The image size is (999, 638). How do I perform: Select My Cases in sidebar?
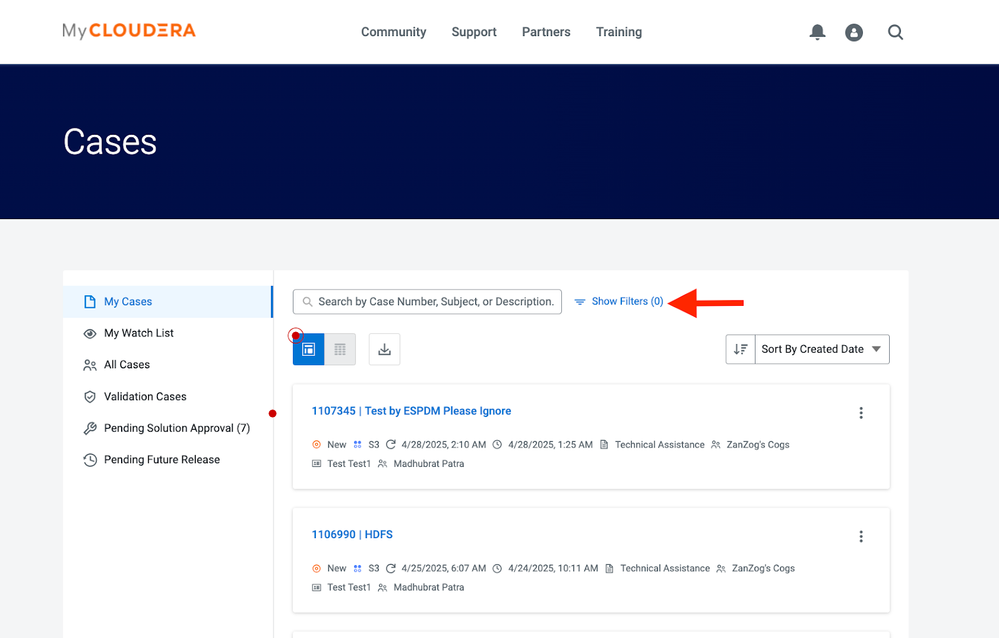pos(168,301)
